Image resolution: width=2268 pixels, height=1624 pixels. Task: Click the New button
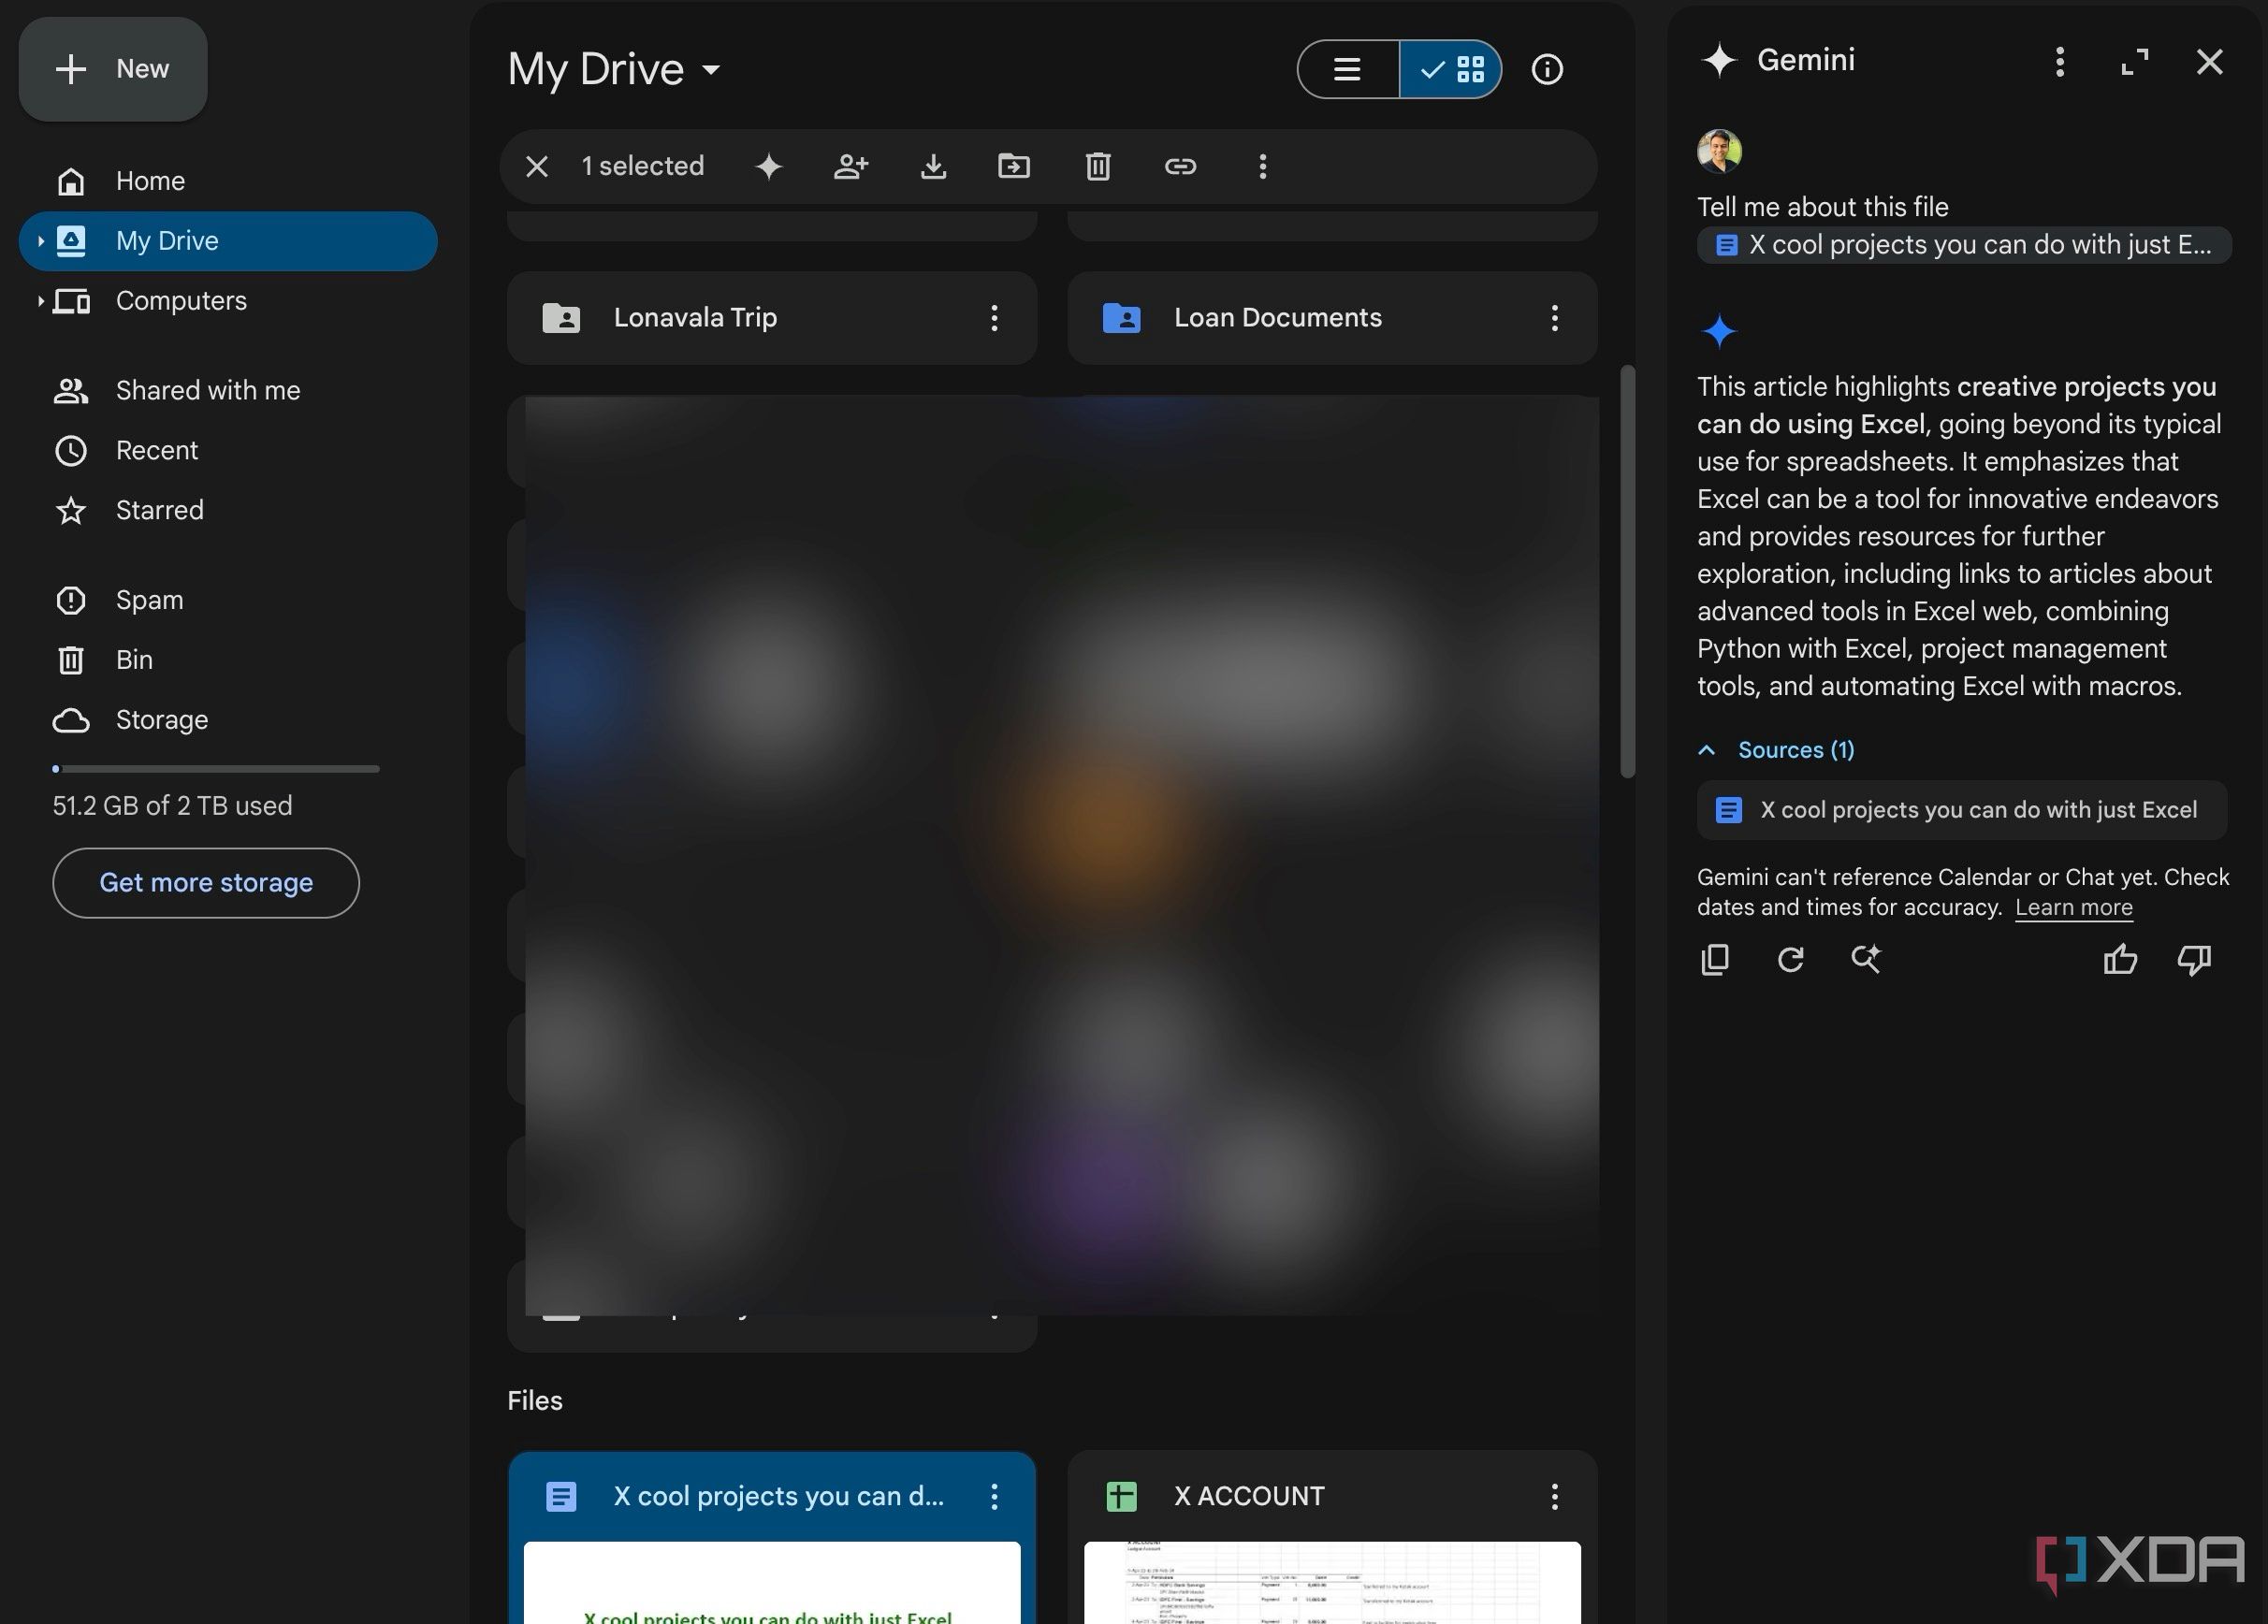click(x=113, y=69)
